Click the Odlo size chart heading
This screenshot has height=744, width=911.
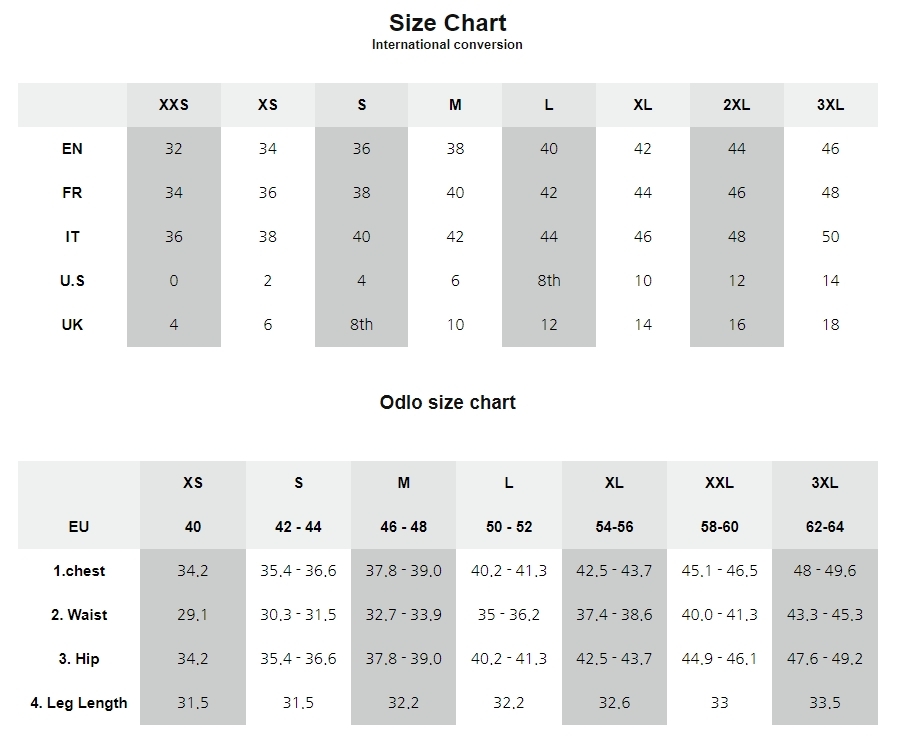click(x=447, y=403)
